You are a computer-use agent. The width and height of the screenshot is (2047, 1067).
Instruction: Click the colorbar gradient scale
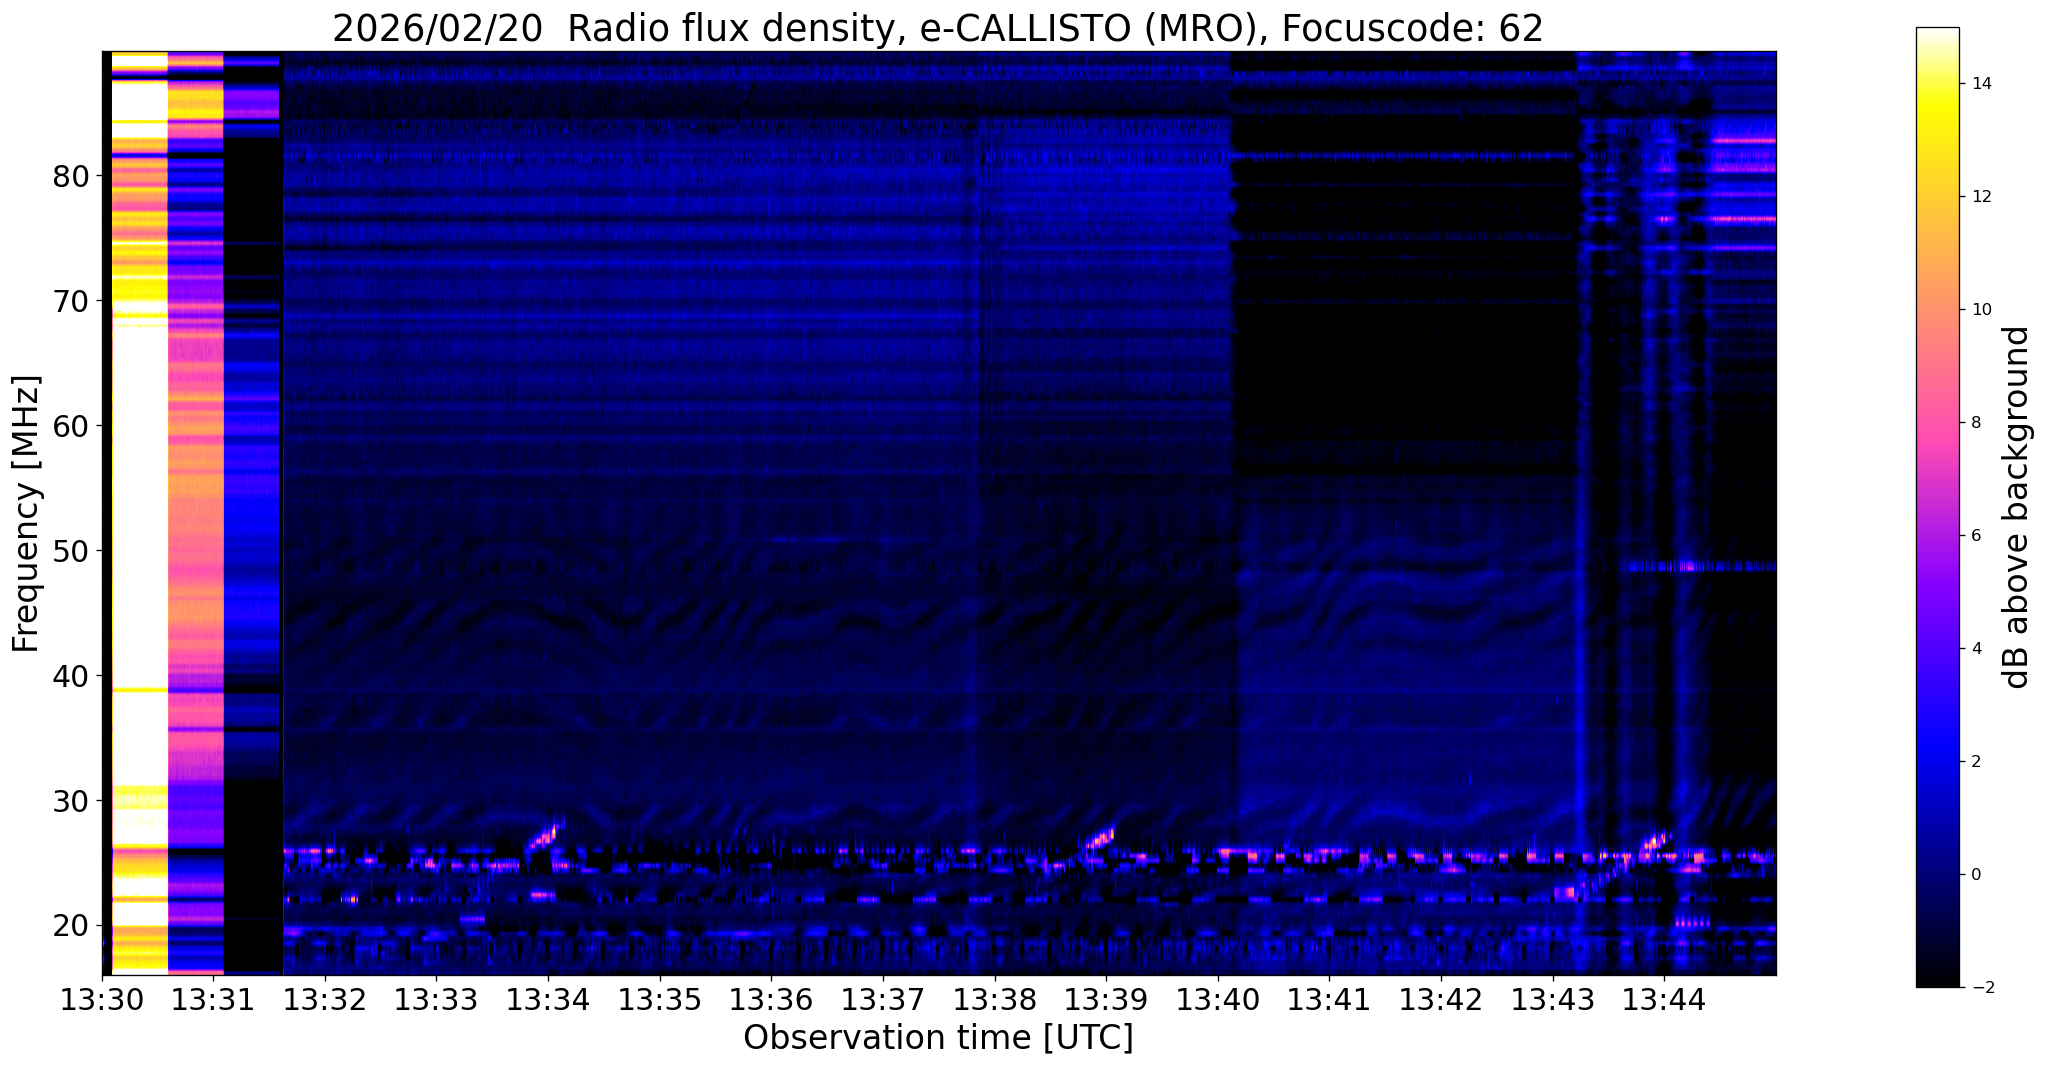click(x=1937, y=507)
